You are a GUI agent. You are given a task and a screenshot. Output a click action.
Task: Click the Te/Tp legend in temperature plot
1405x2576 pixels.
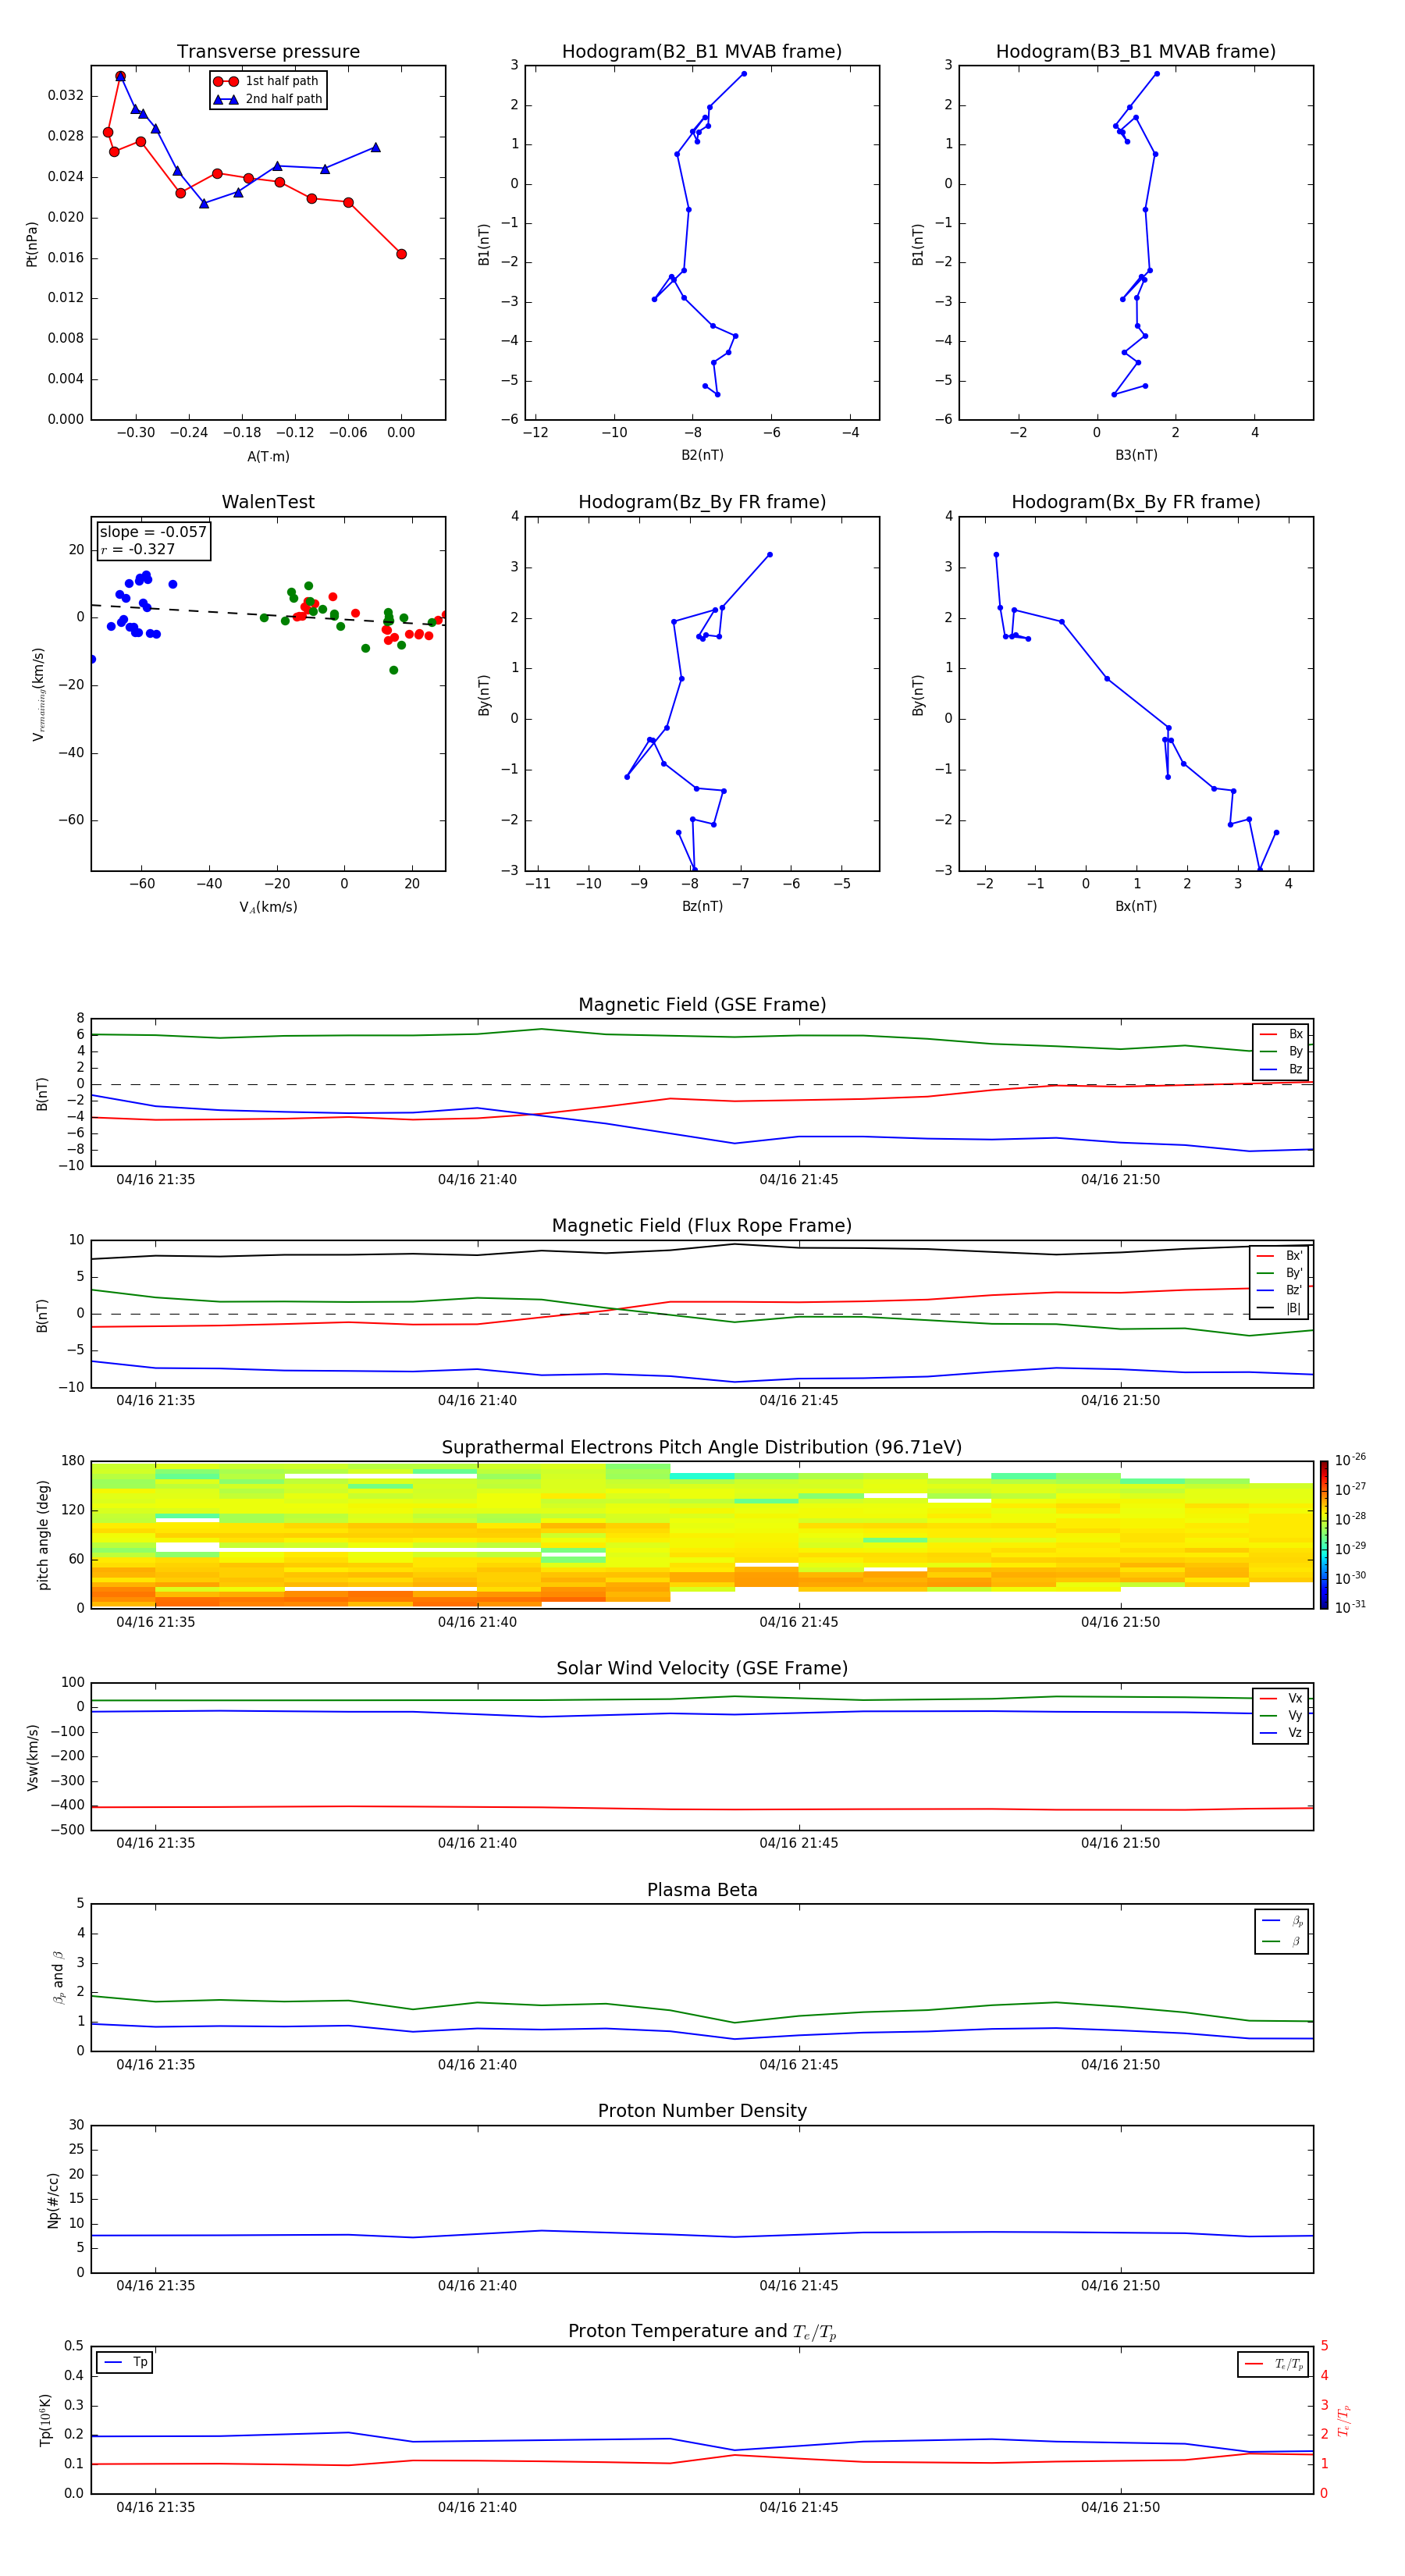pos(1274,2365)
